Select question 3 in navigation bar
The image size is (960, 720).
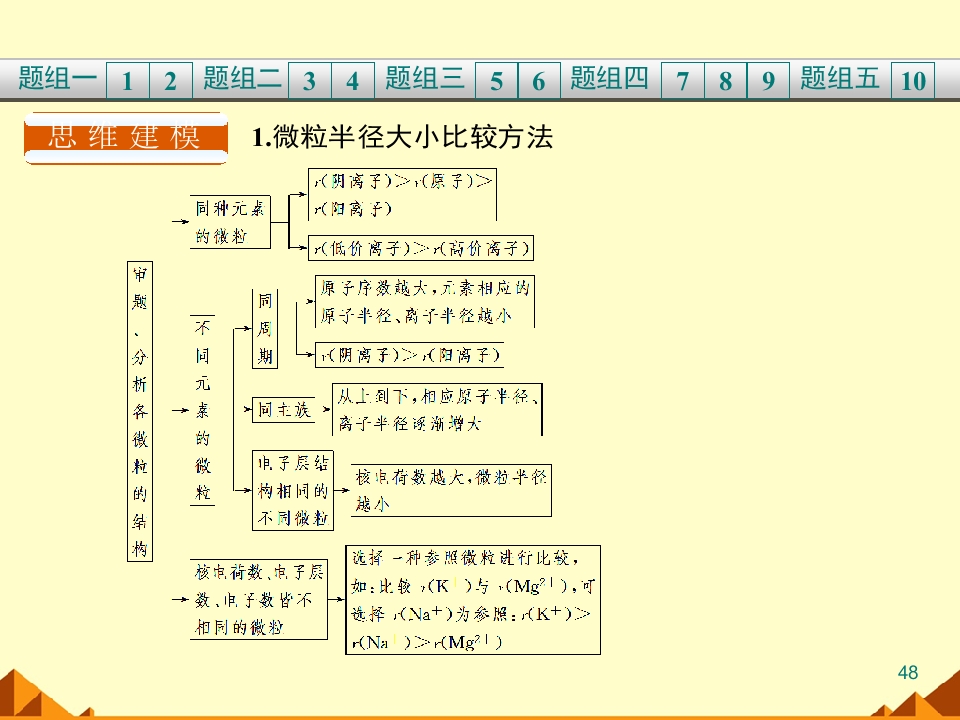[x=309, y=80]
